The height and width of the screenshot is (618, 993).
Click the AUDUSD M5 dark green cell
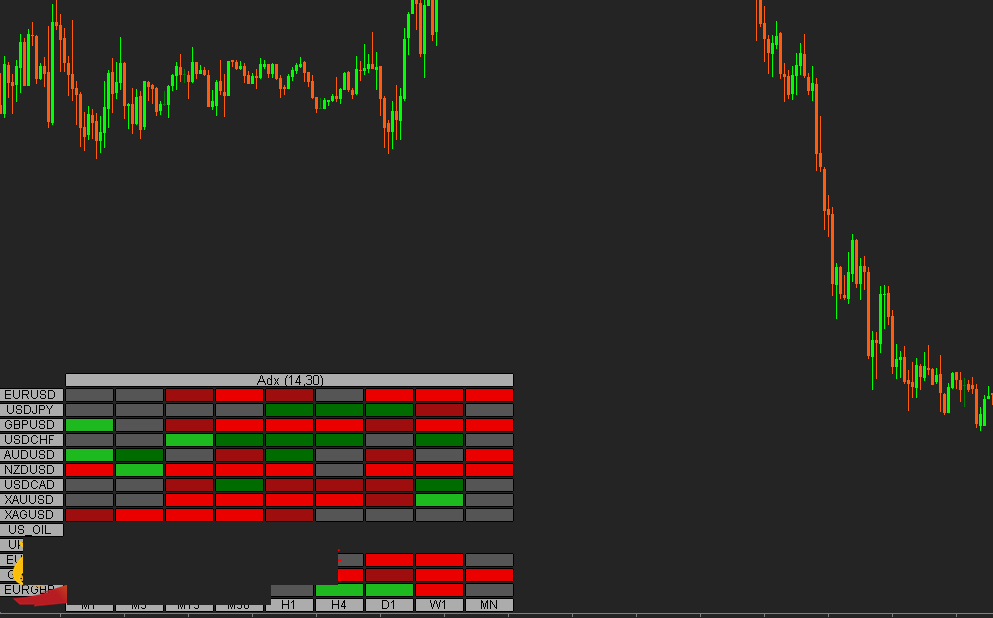coord(139,455)
